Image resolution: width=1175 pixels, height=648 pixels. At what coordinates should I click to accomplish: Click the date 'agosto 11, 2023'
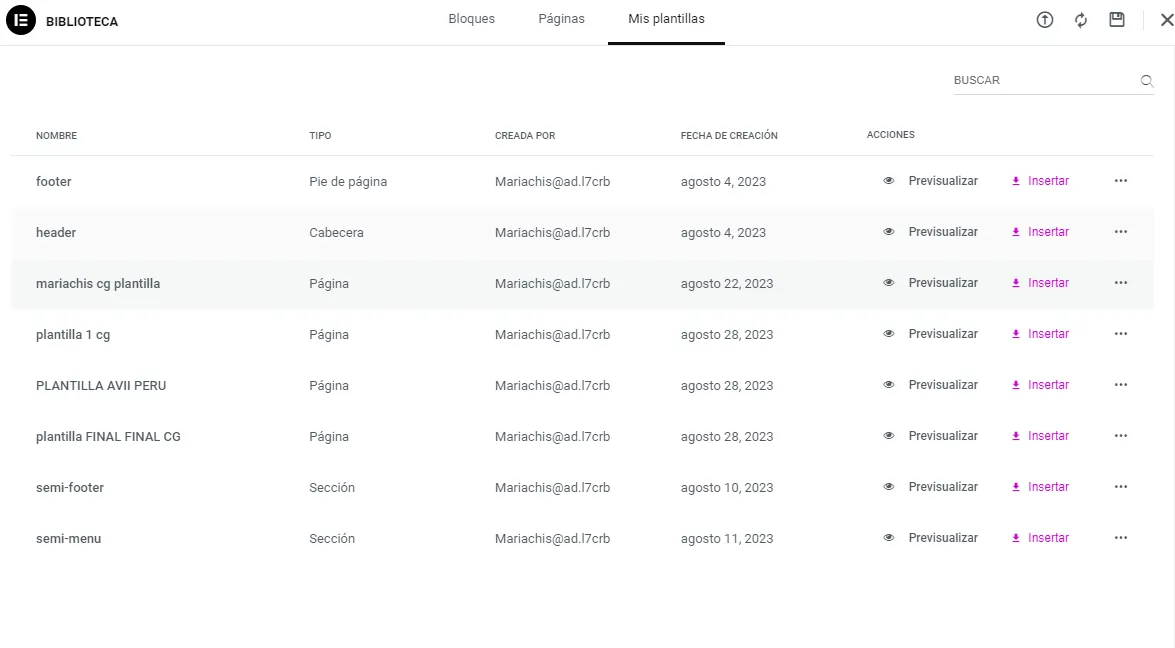coord(727,538)
